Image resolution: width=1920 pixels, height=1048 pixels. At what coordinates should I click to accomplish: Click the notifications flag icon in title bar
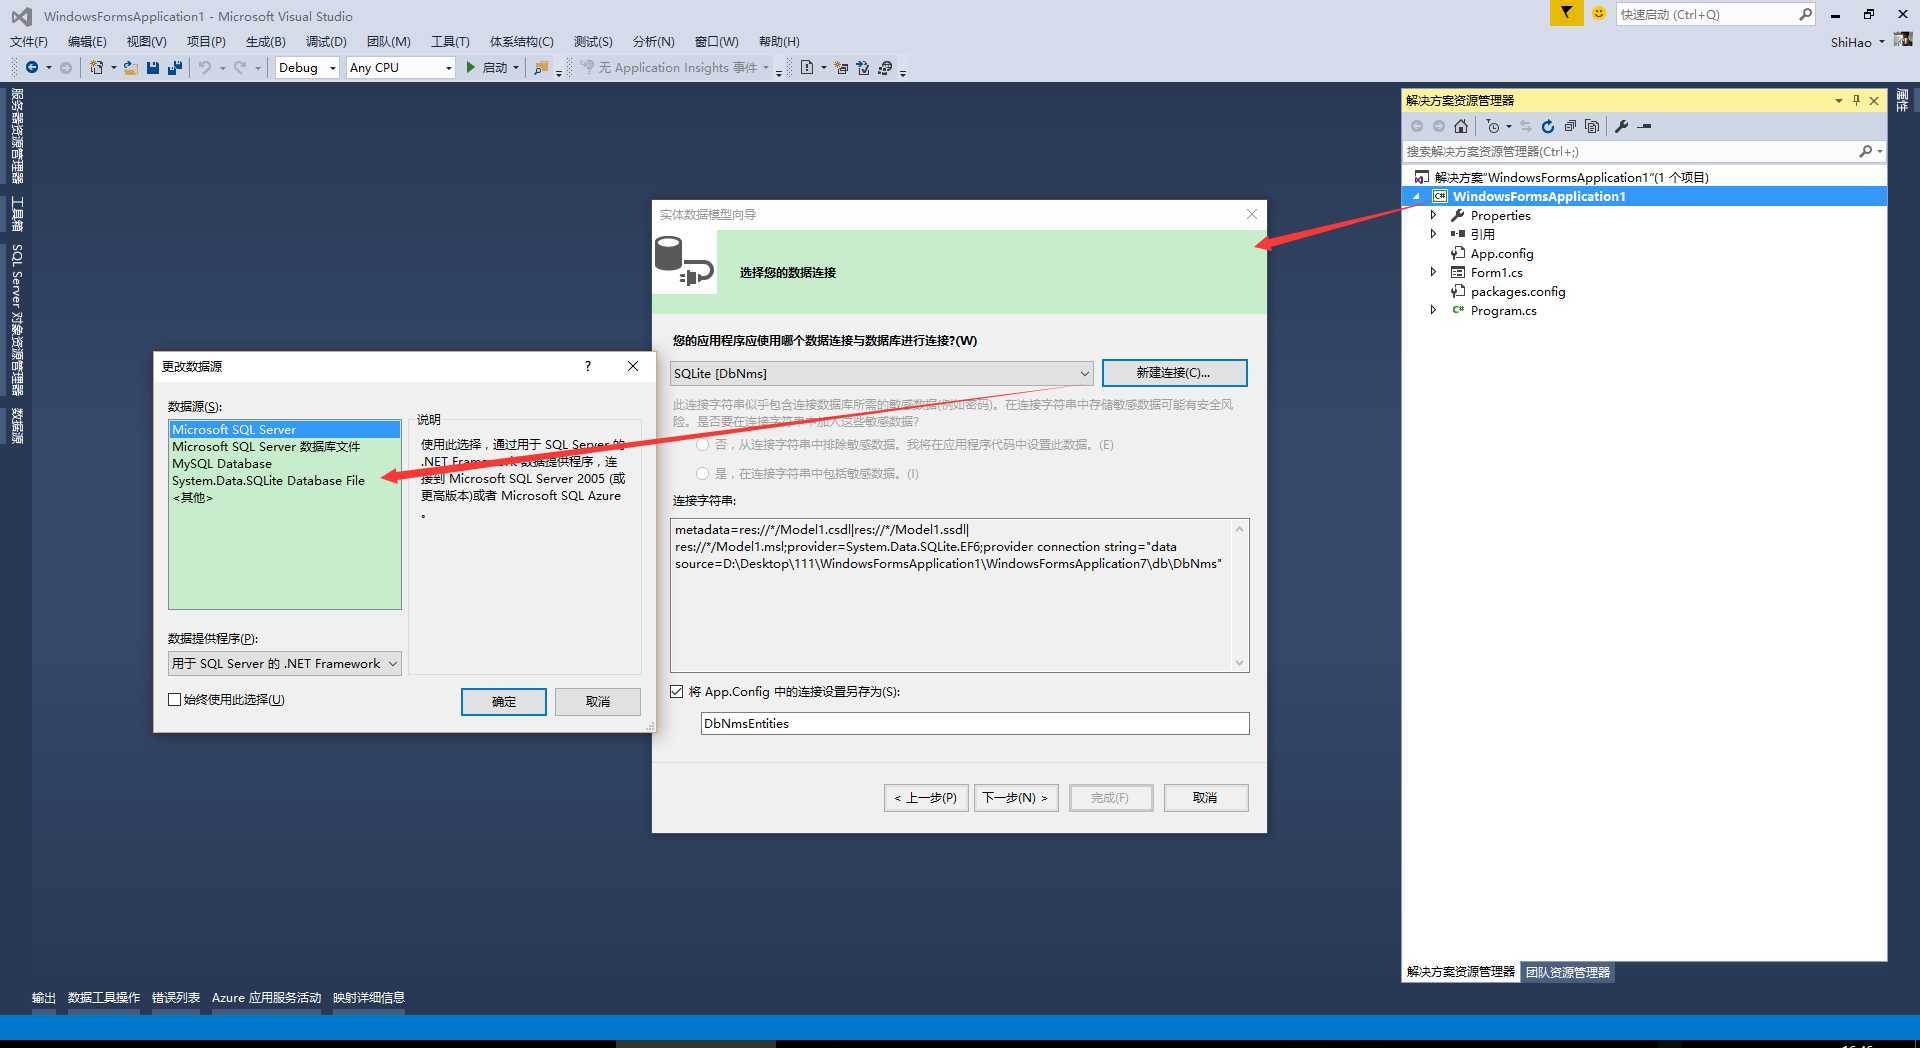[x=1566, y=13]
